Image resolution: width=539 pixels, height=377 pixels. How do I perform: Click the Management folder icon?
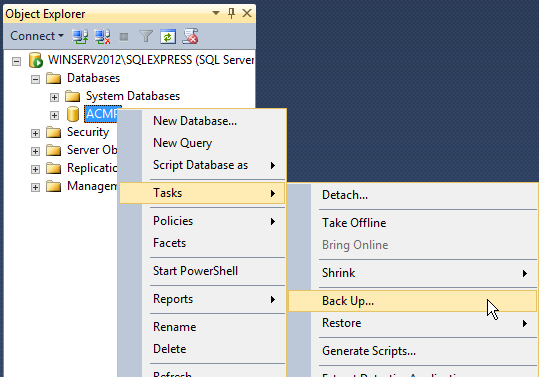click(54, 186)
